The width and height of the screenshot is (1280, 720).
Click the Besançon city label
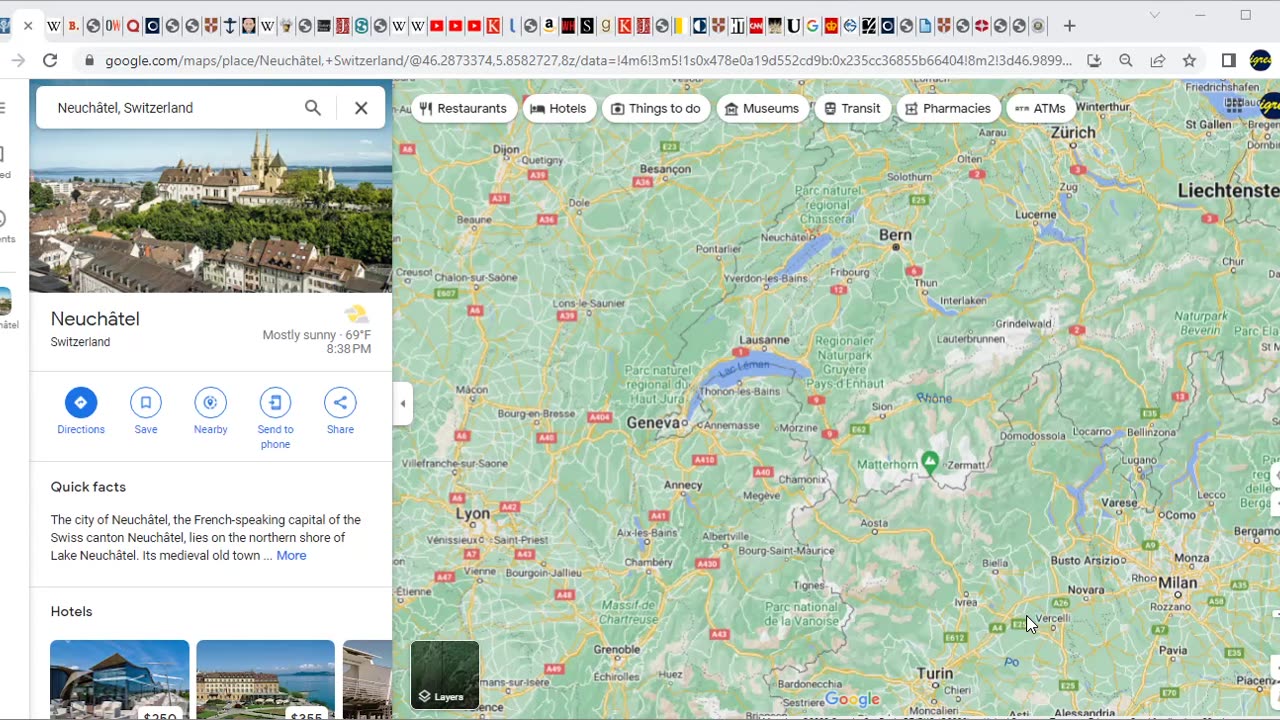(x=666, y=170)
